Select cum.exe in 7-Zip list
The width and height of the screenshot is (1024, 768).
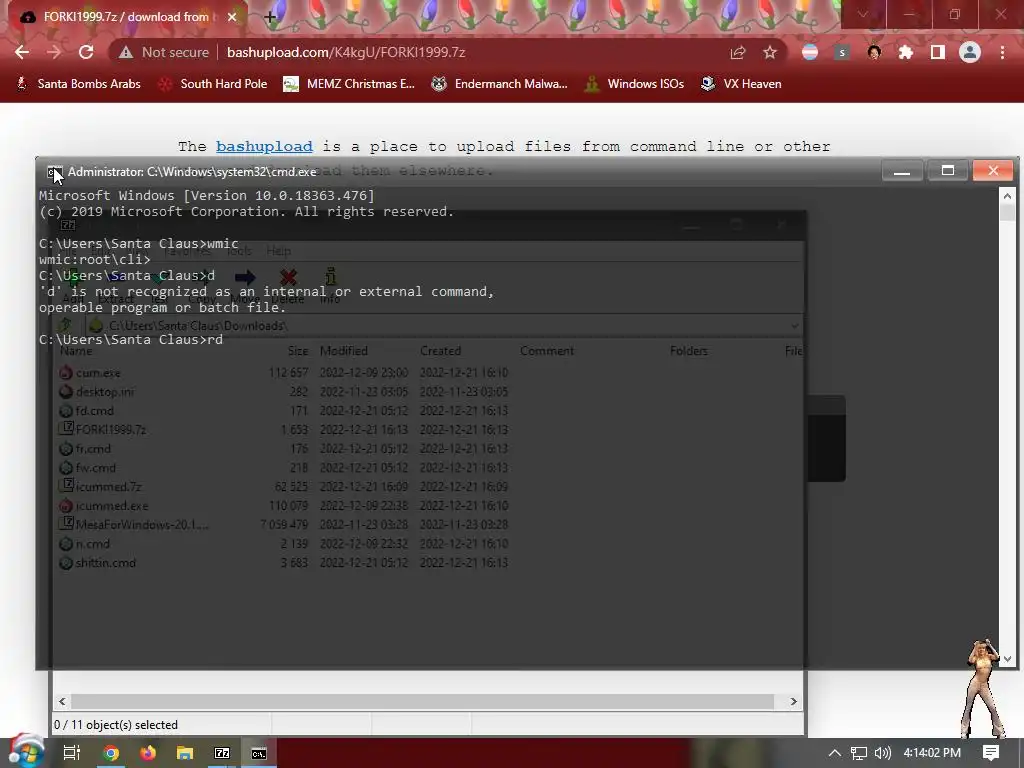point(98,373)
